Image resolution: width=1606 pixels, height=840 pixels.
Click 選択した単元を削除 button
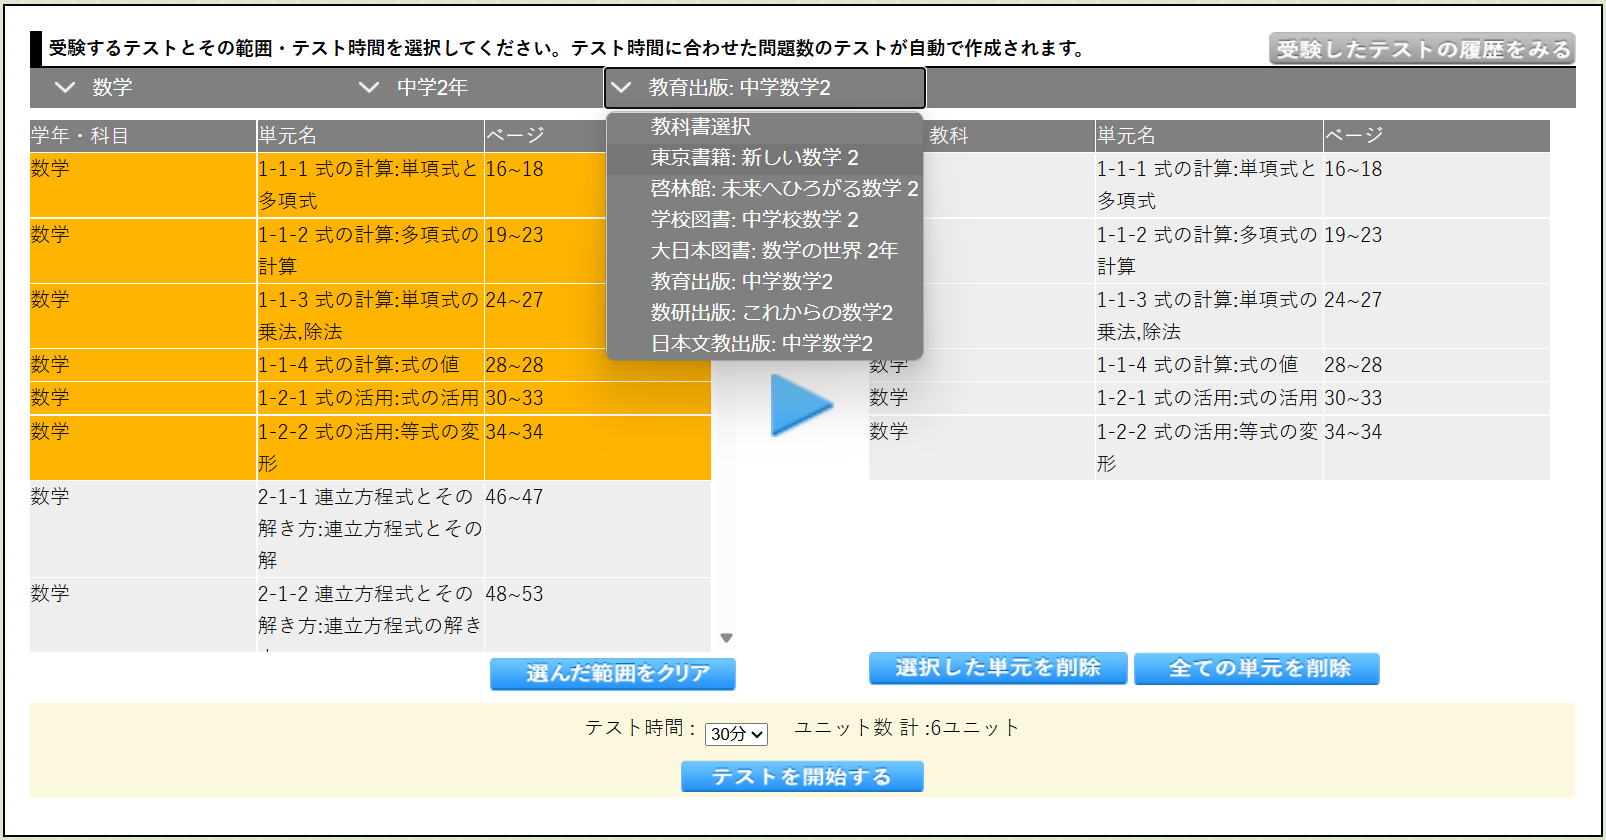[x=997, y=668]
